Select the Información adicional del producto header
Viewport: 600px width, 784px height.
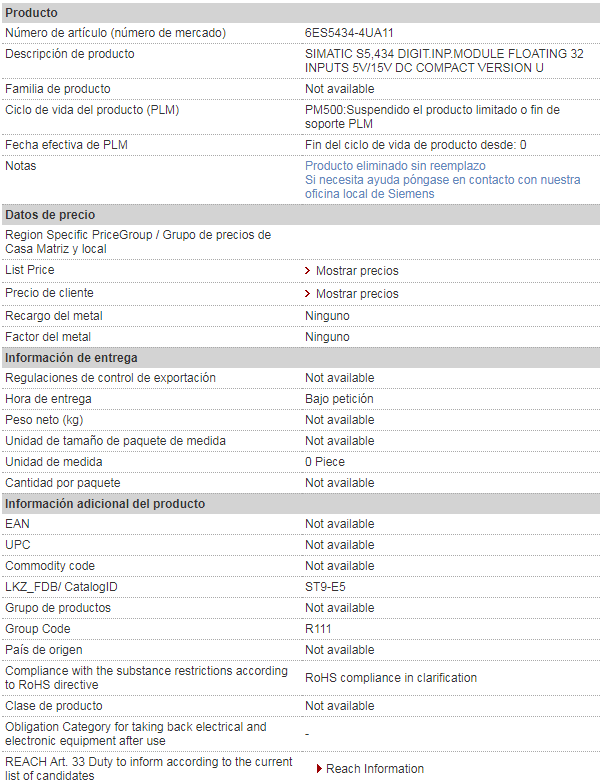pyautogui.click(x=300, y=504)
